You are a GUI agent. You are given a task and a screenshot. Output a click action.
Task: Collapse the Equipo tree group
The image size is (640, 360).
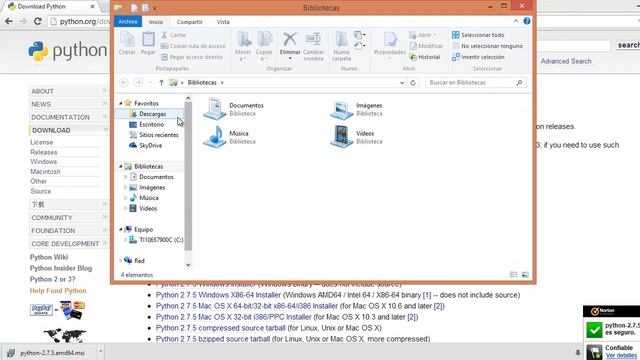pyautogui.click(x=121, y=229)
